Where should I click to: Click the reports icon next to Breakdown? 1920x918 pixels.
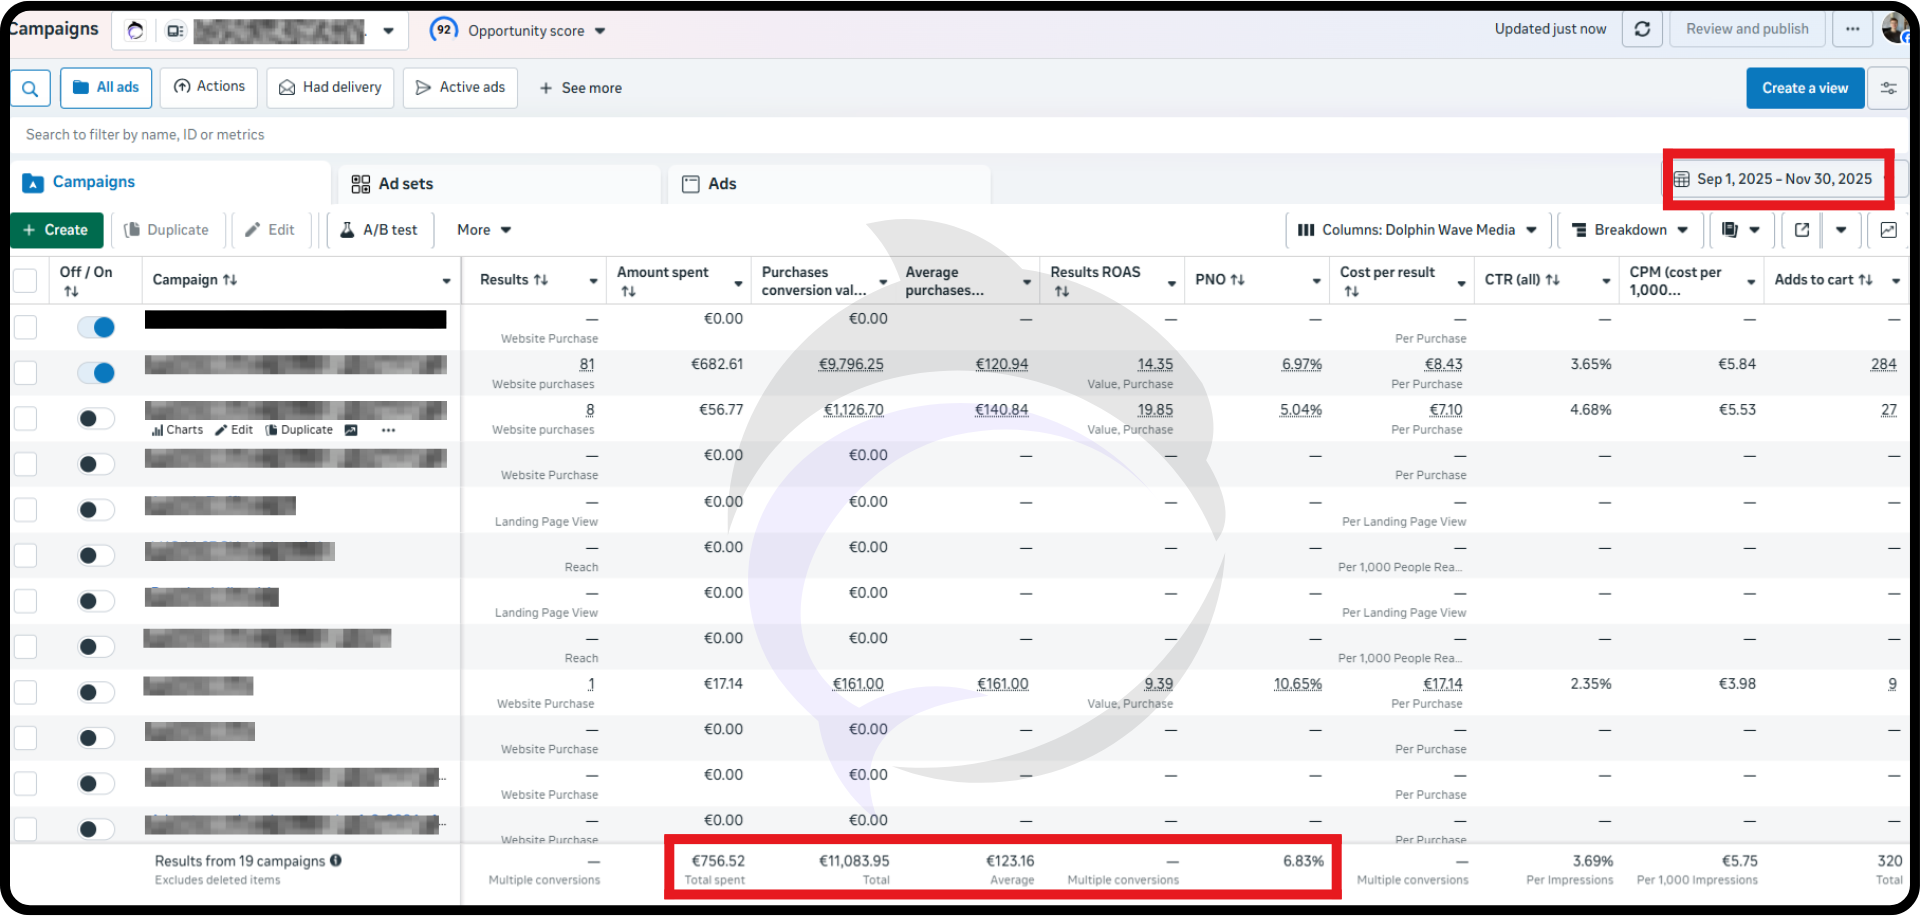1730,230
